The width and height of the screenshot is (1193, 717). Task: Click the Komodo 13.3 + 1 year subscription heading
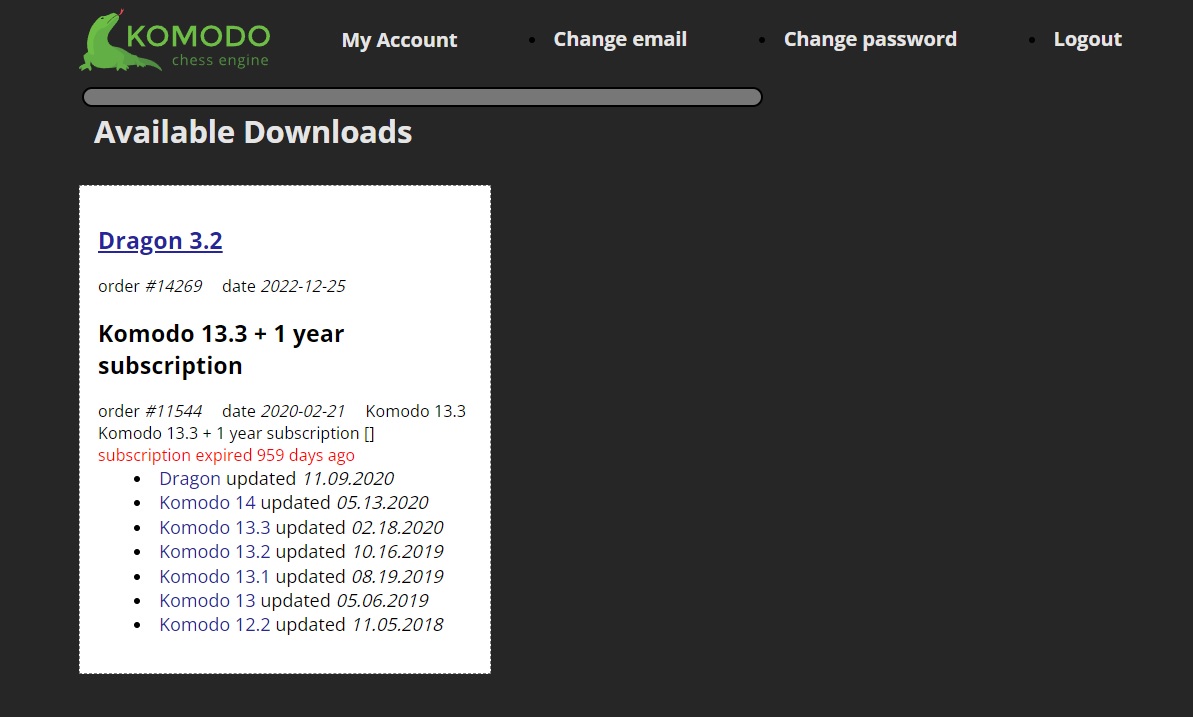221,349
